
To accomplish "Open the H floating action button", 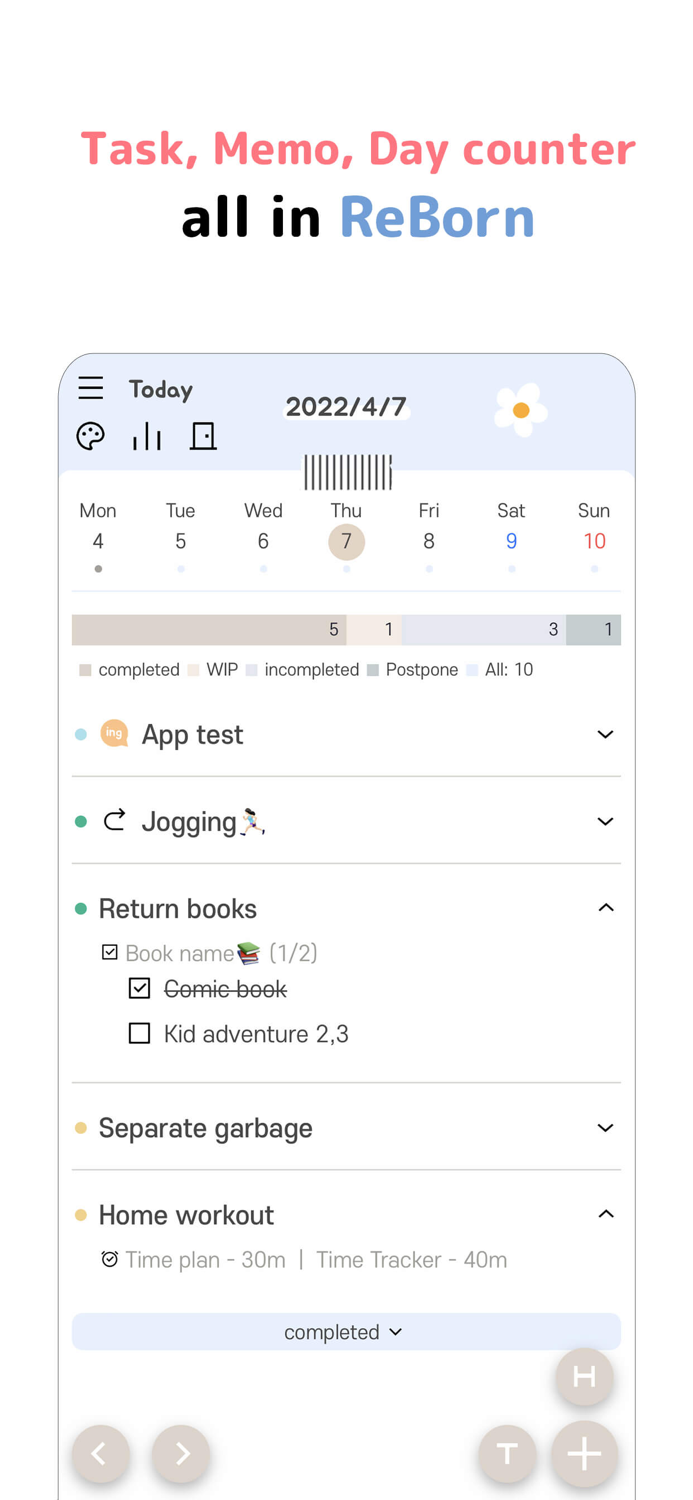I will 584,1377.
